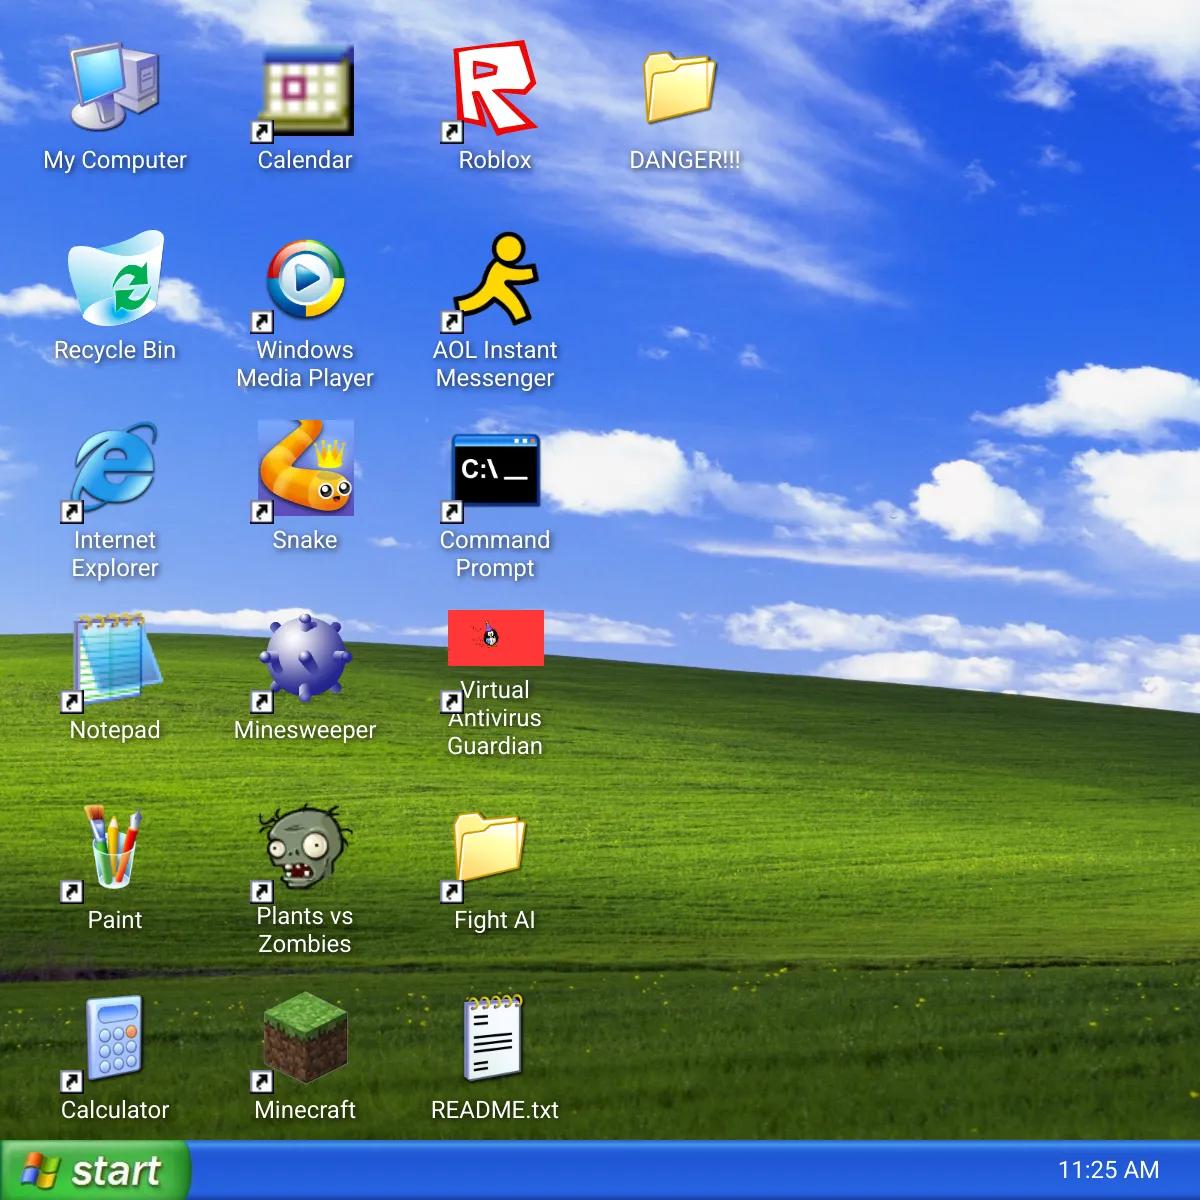Select the README.txt file icon
This screenshot has width=1200, height=1200.
[493, 1038]
